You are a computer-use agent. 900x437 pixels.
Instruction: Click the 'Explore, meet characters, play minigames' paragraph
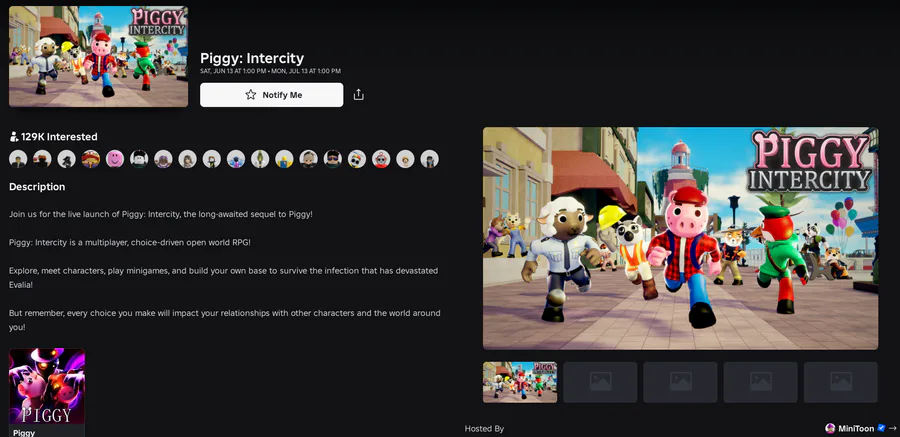coord(223,277)
